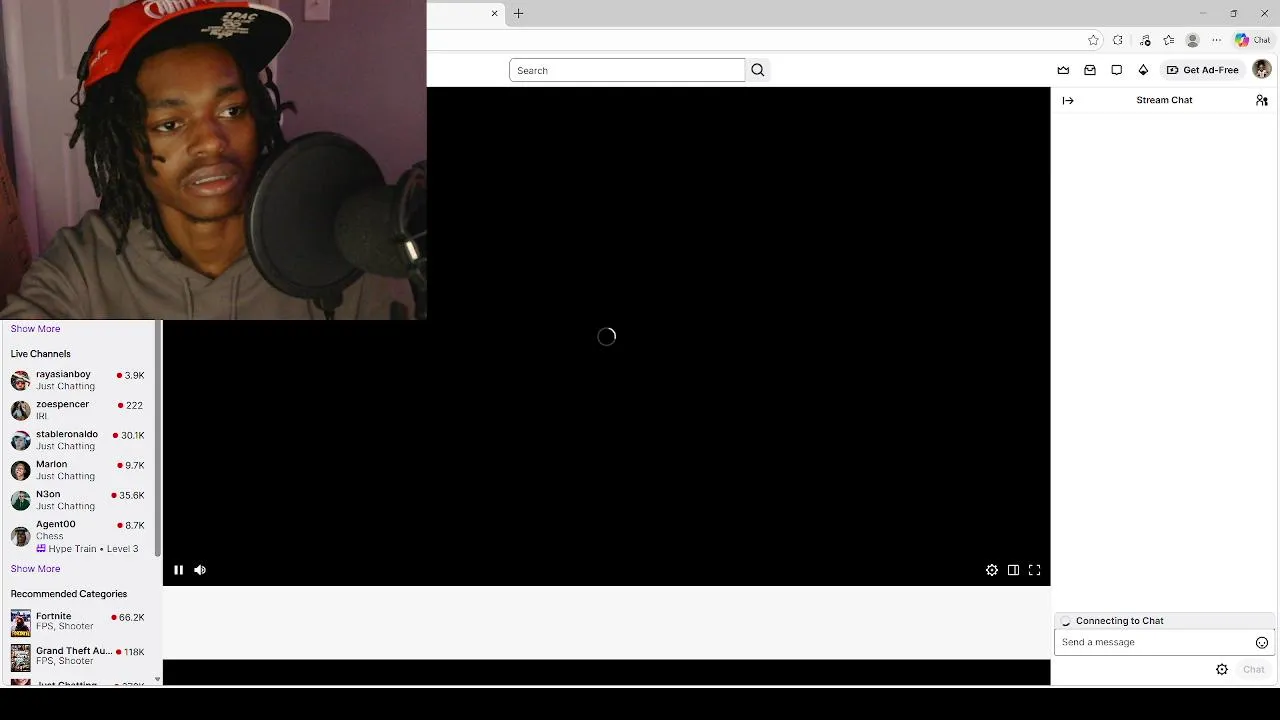The image size is (1280, 720).
Task: Click the sidebar vertical scrollbar
Action: click(157, 437)
